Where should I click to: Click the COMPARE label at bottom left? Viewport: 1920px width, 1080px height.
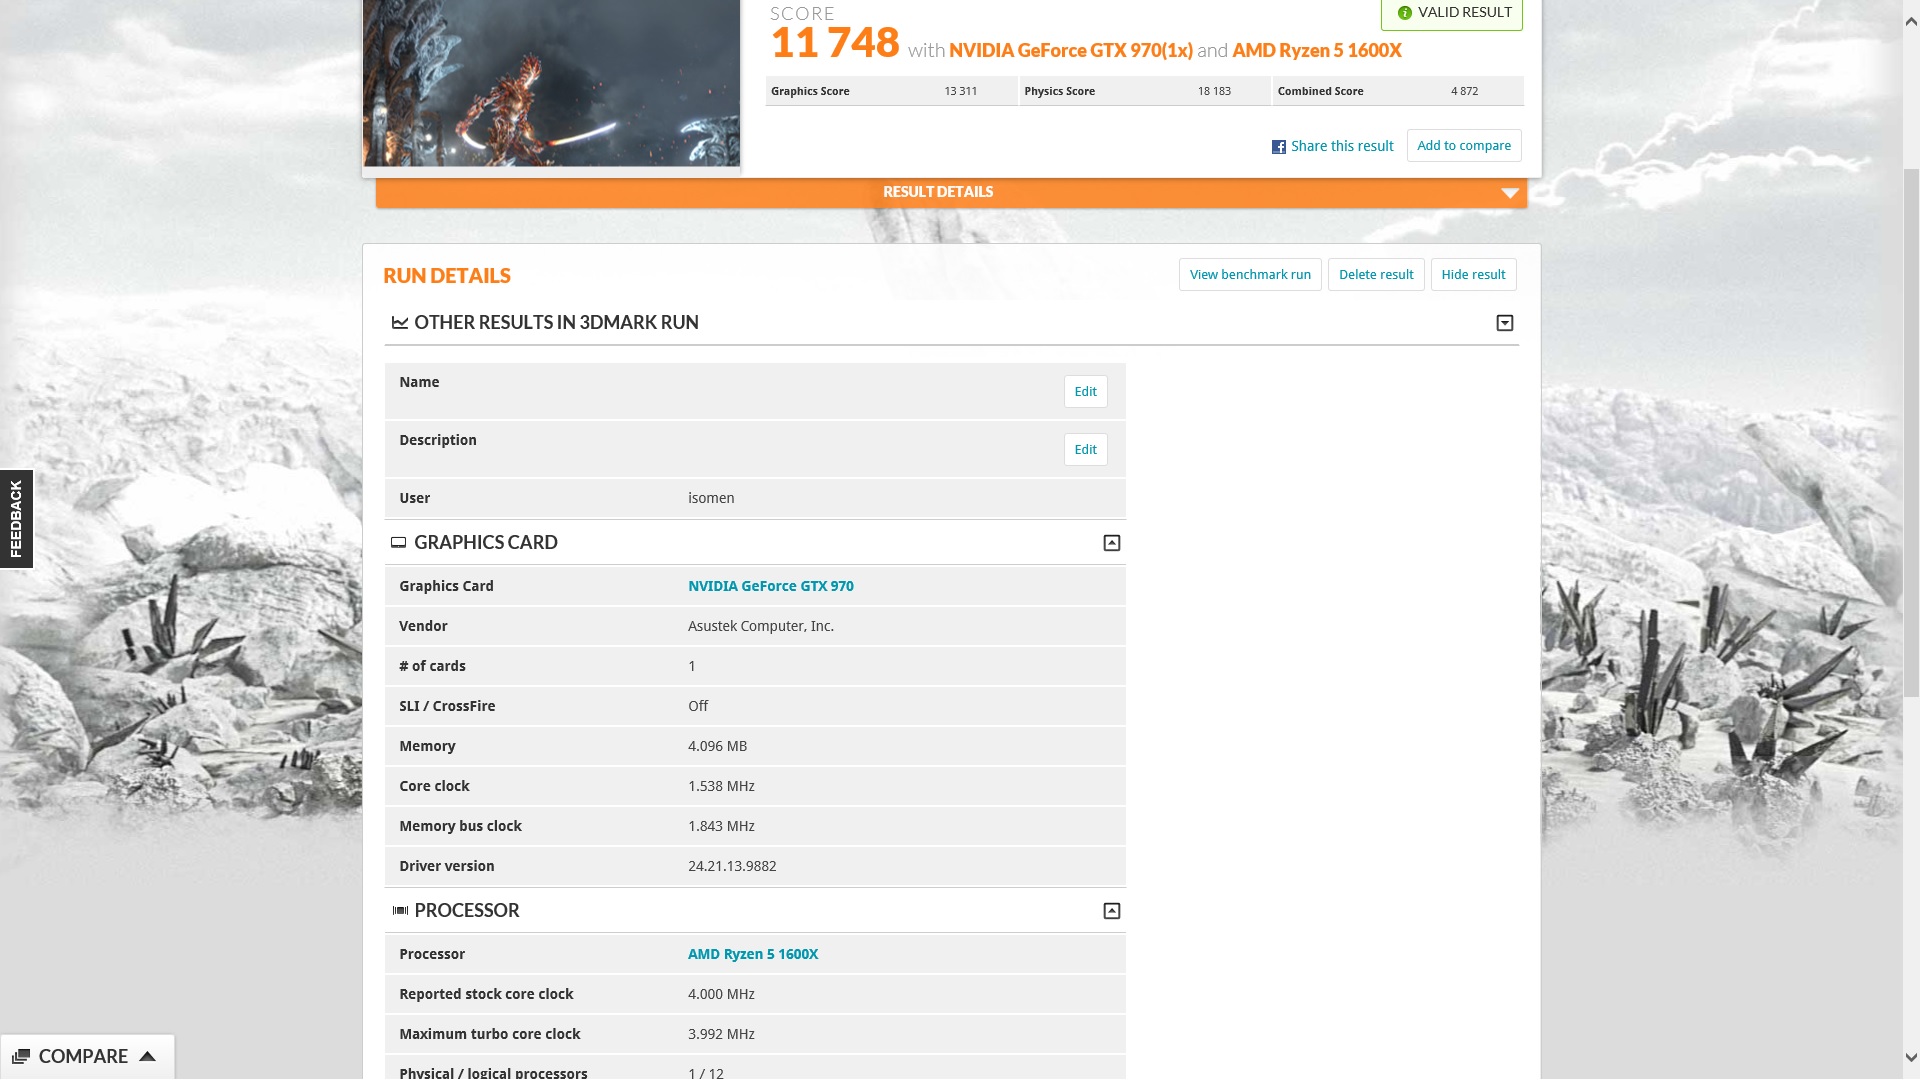tap(83, 1057)
